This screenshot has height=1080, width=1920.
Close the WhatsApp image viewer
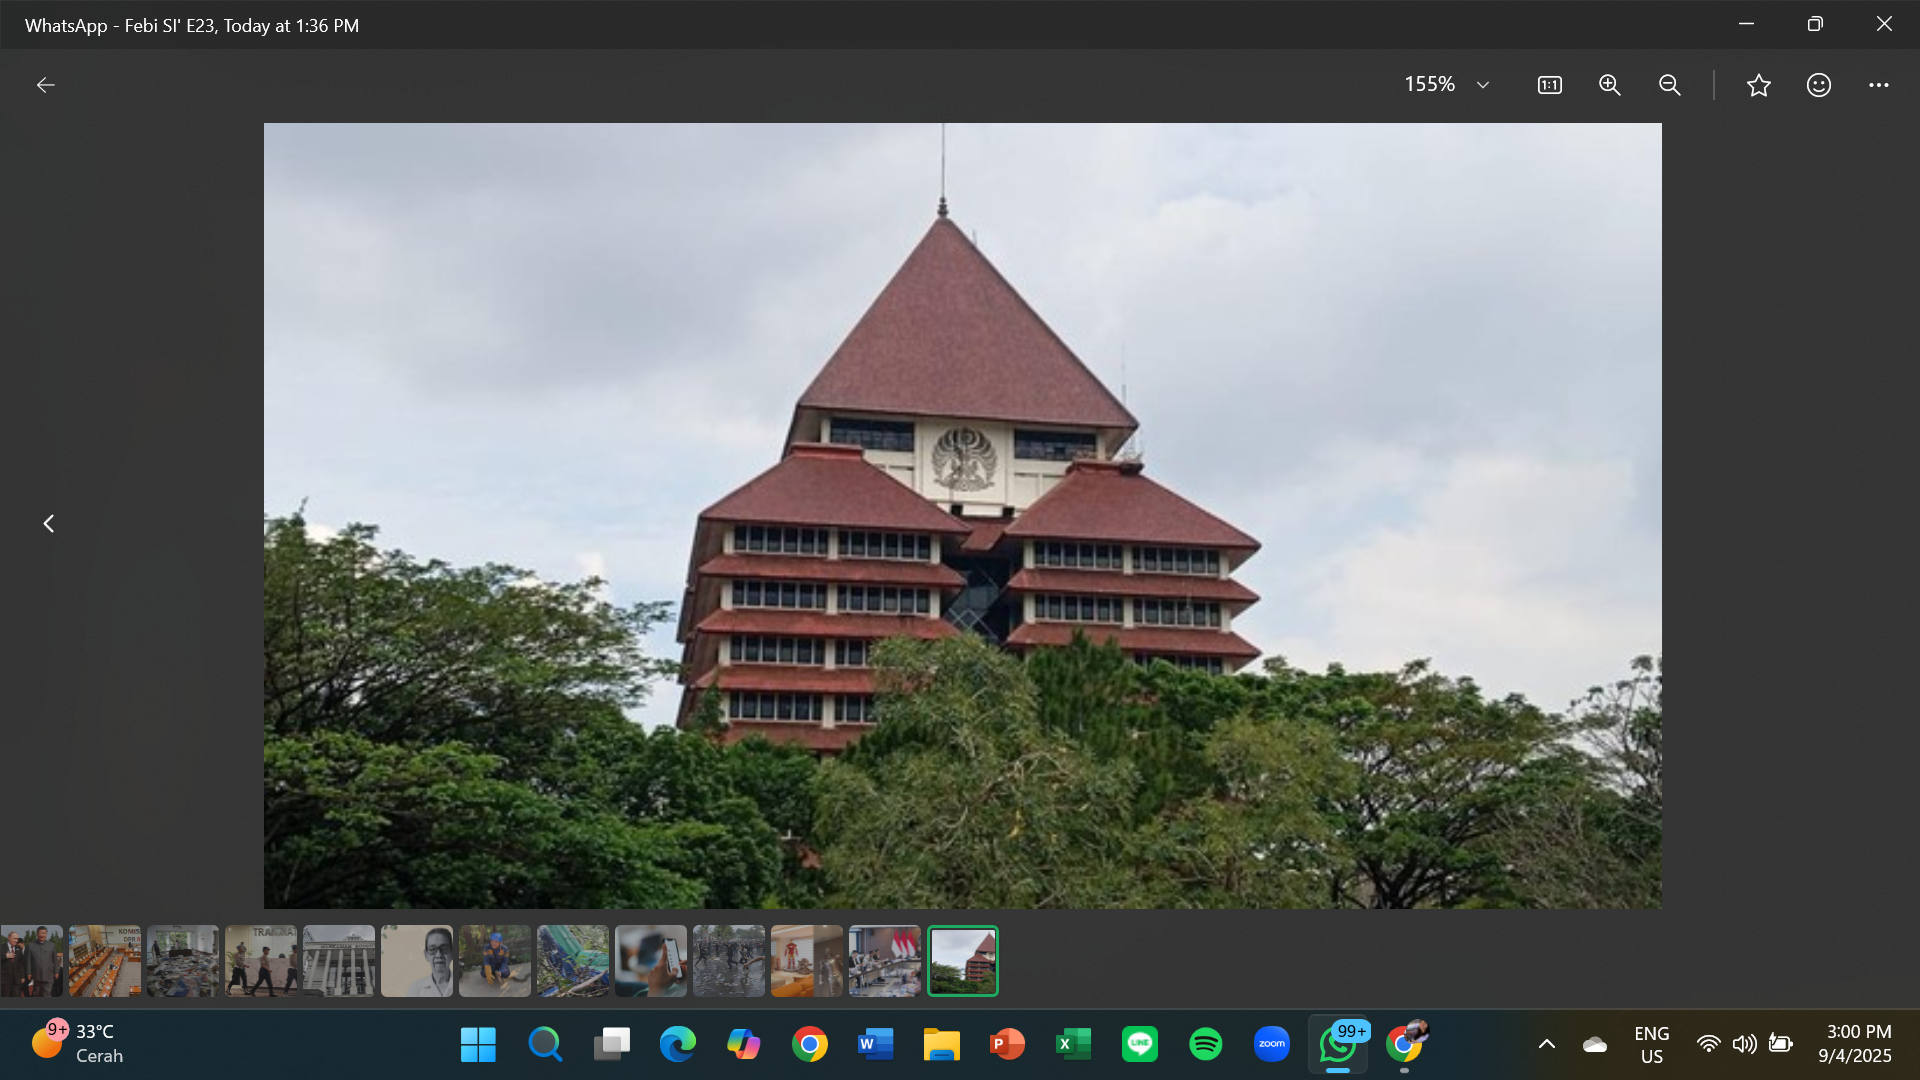(x=1884, y=24)
